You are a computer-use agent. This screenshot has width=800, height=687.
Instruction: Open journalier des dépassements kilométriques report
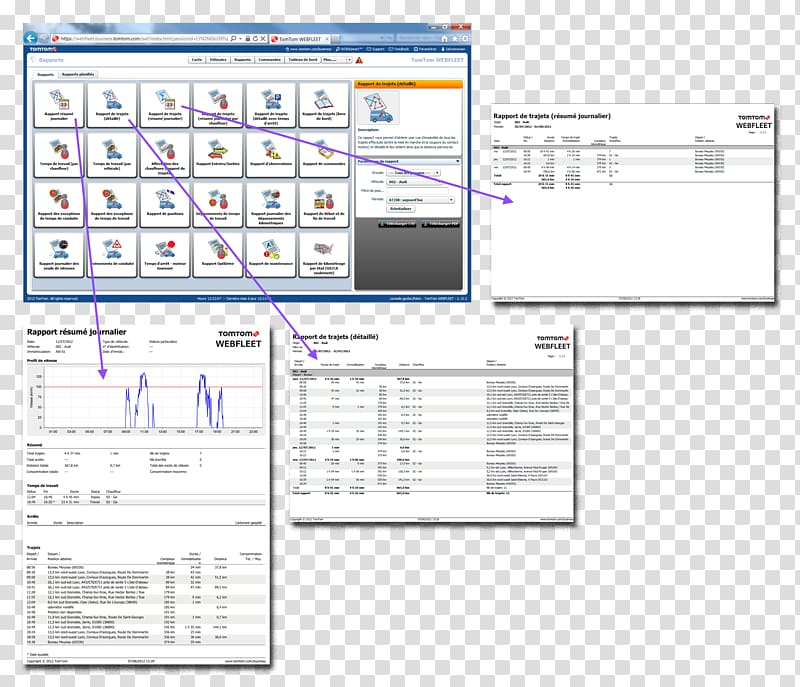pos(271,205)
